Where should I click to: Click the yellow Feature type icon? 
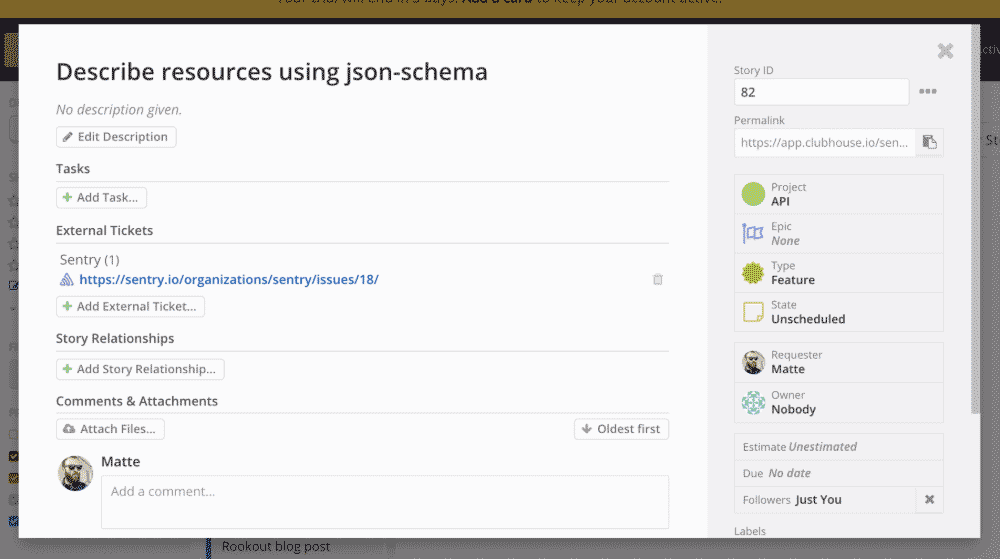click(x=753, y=273)
